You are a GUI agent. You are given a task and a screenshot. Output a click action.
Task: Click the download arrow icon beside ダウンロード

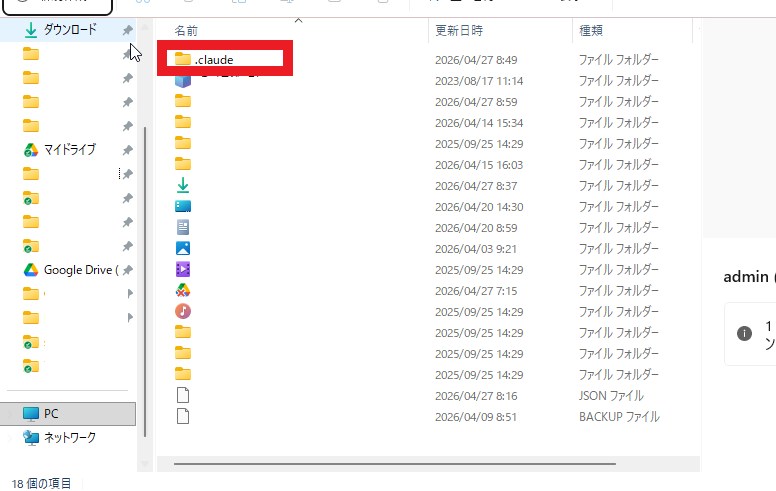(x=31, y=30)
